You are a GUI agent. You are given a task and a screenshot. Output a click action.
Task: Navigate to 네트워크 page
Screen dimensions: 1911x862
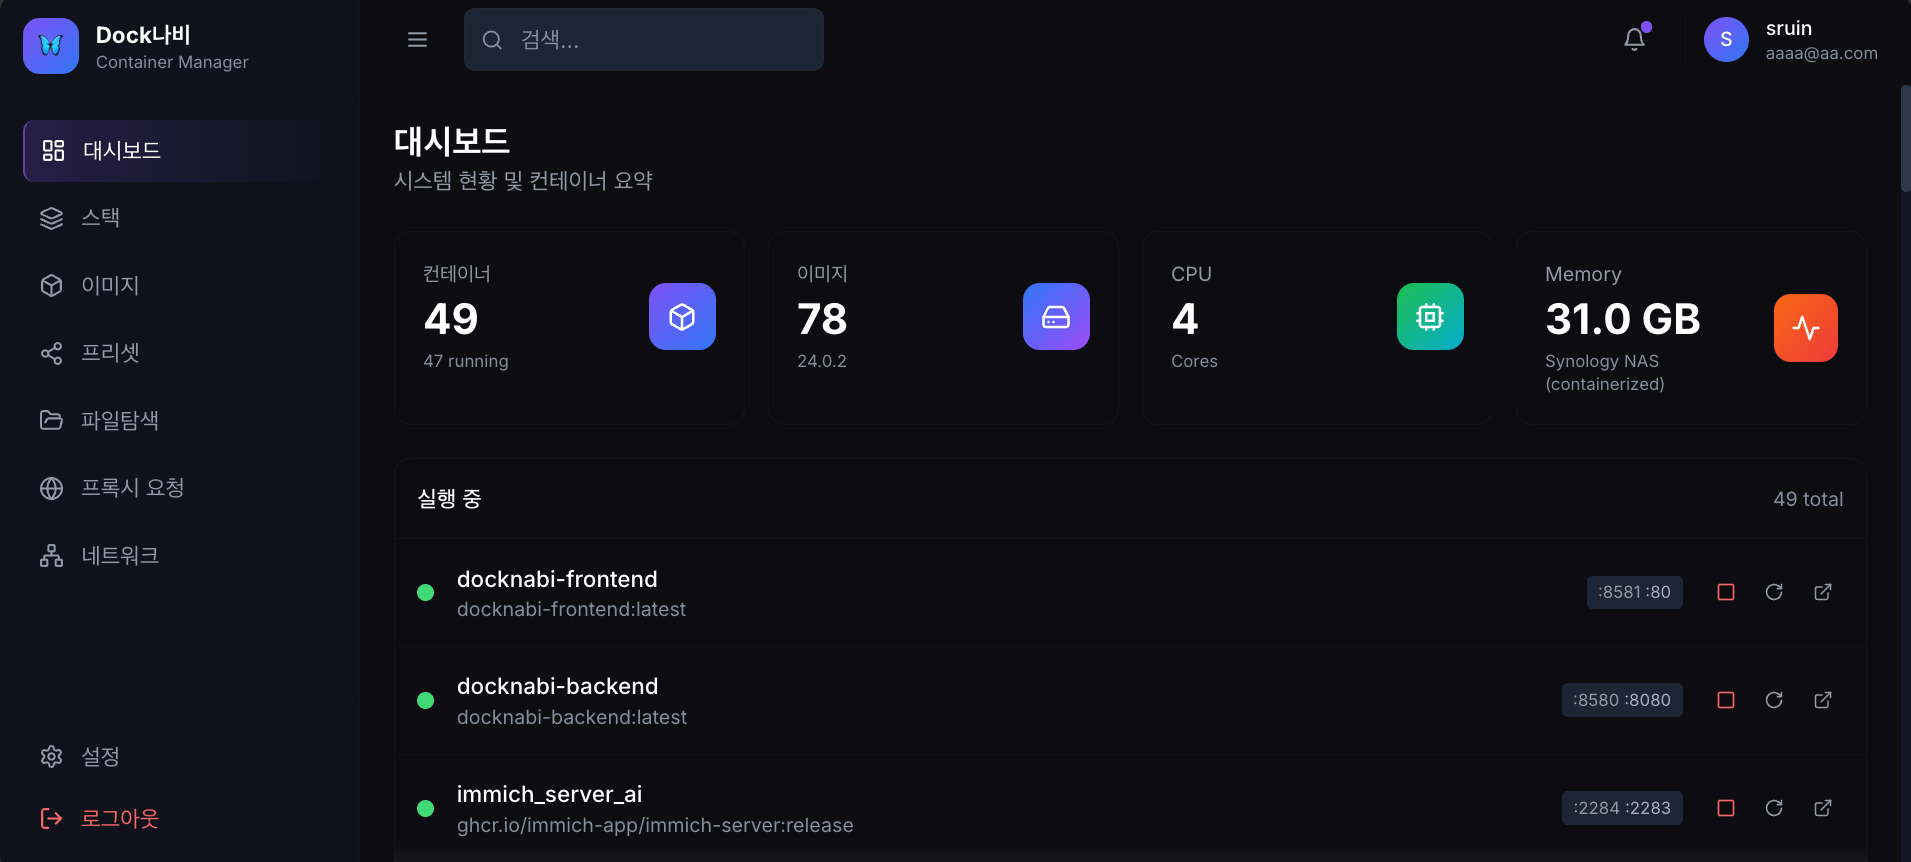click(120, 555)
